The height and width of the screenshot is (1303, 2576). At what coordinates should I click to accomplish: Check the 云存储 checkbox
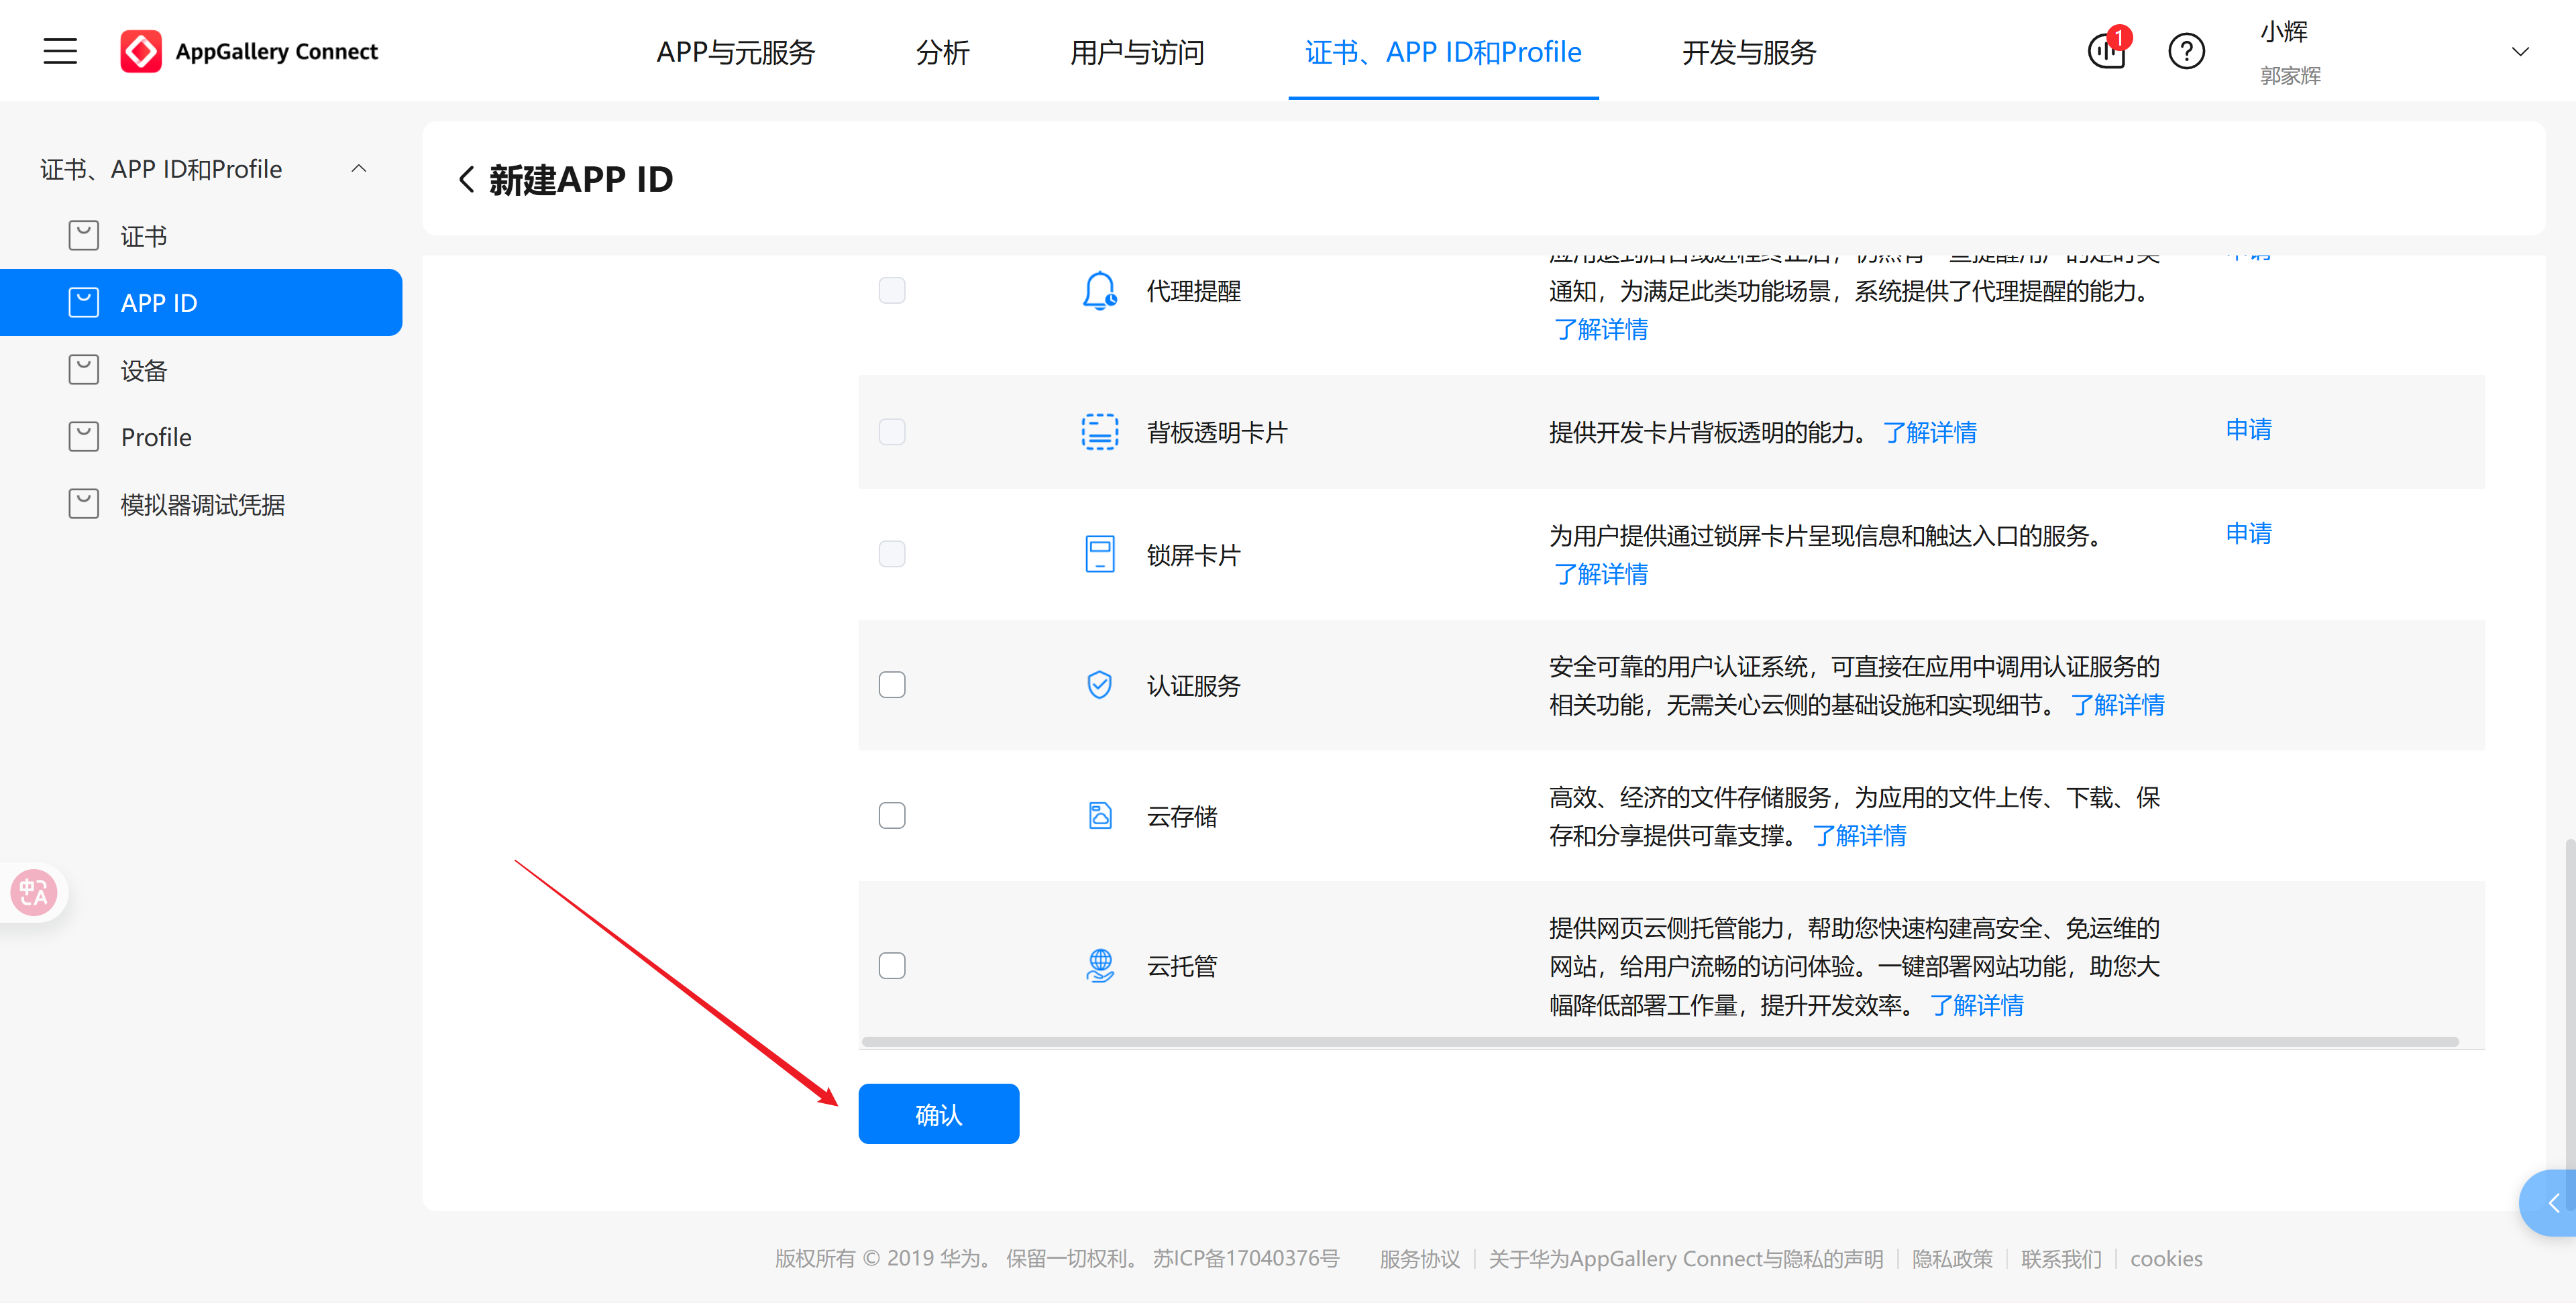(892, 814)
